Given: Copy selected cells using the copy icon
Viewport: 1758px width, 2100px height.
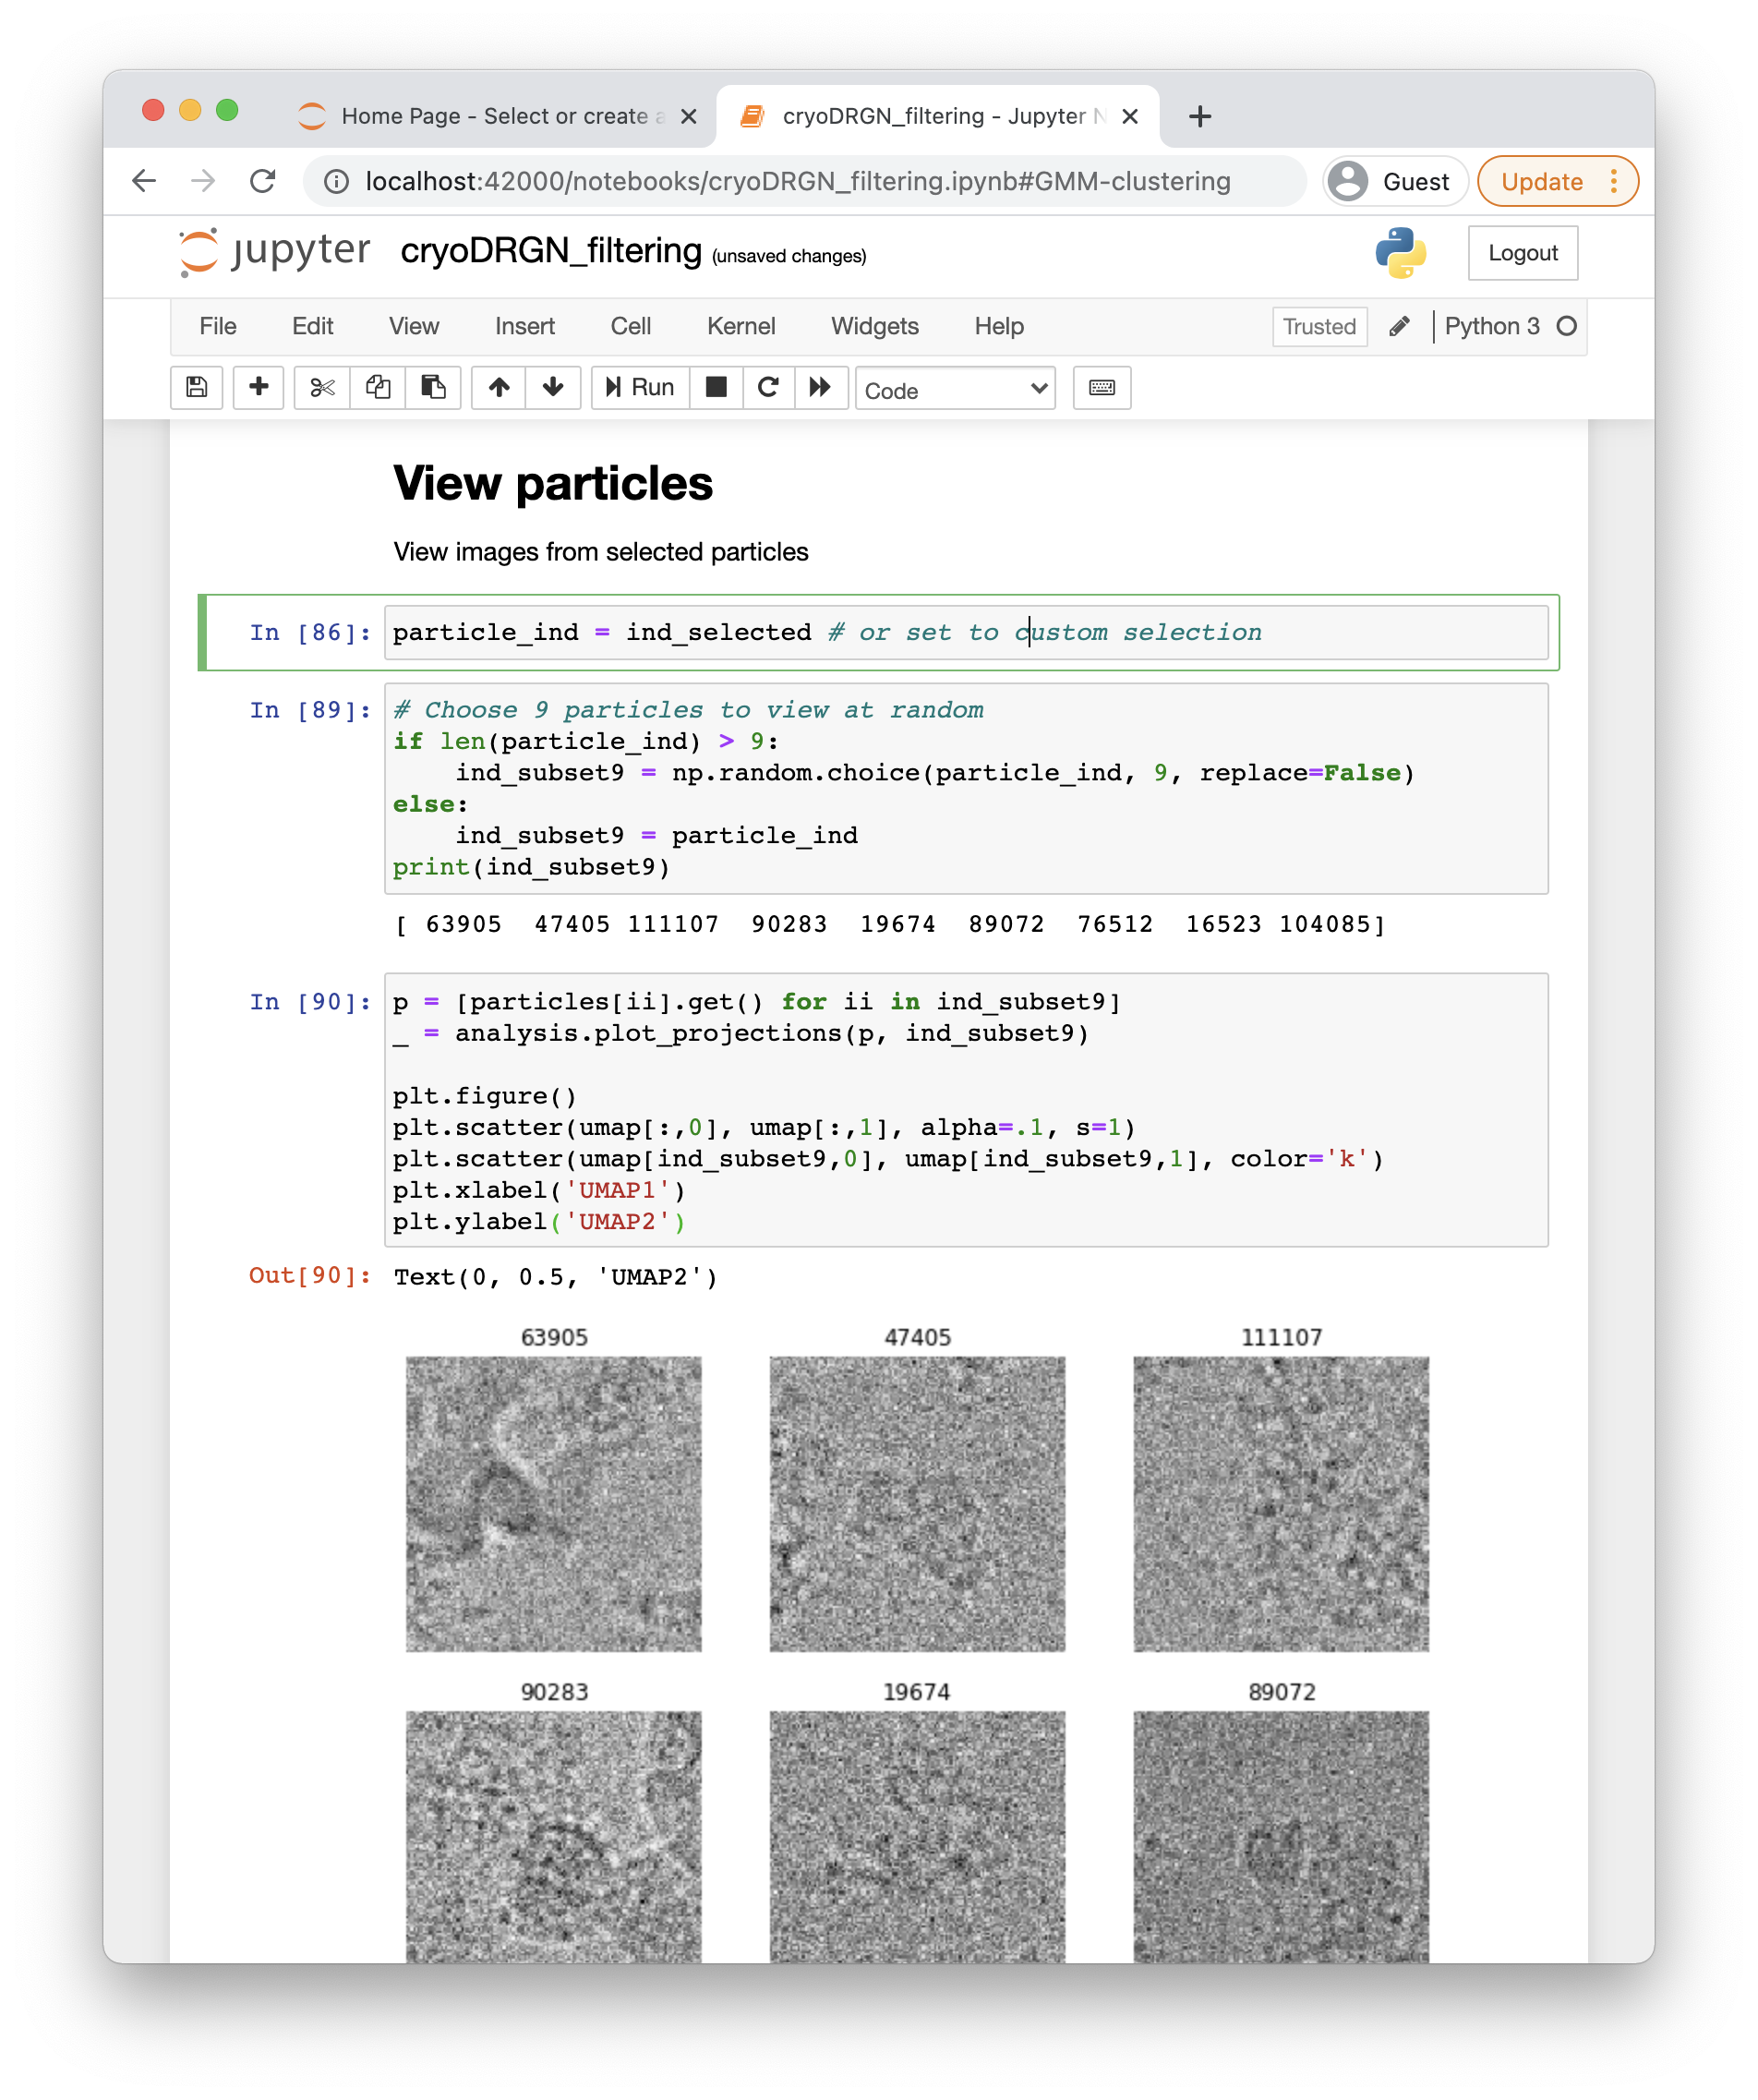Looking at the screenshot, I should 377,387.
